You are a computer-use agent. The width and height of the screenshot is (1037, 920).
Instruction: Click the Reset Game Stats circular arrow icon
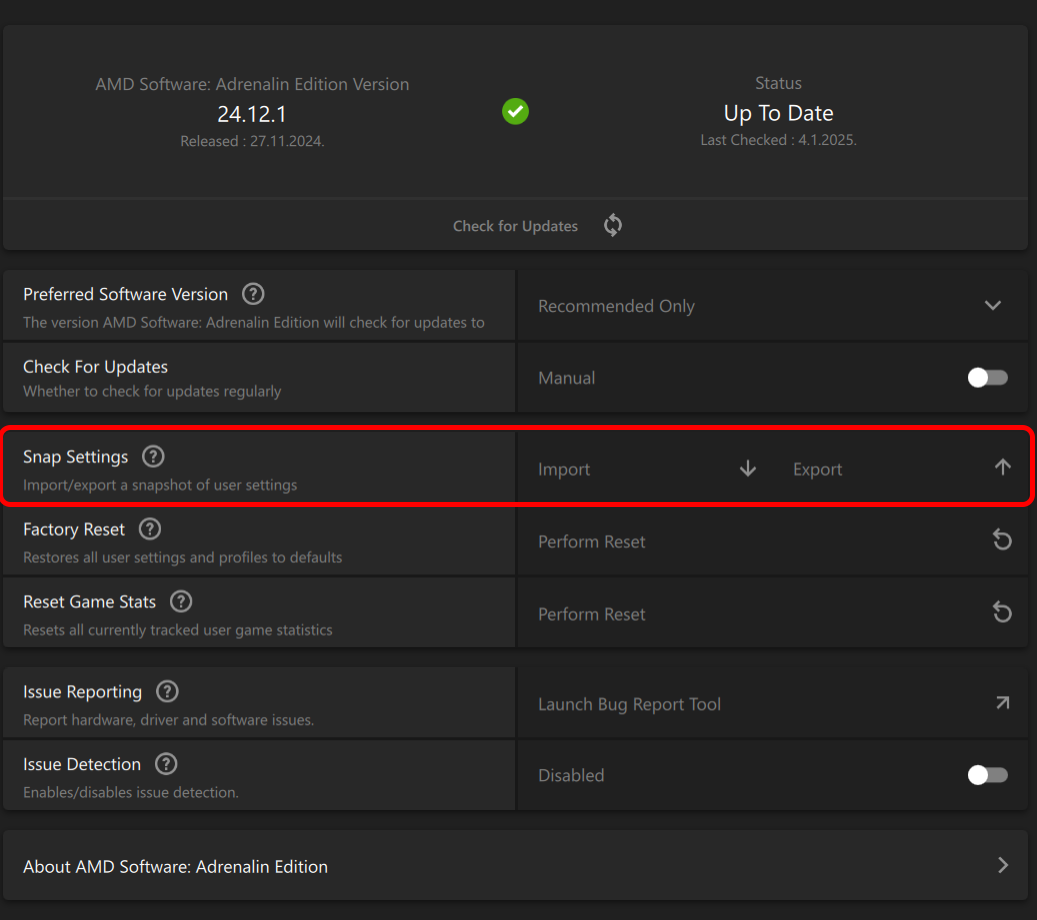click(1003, 612)
